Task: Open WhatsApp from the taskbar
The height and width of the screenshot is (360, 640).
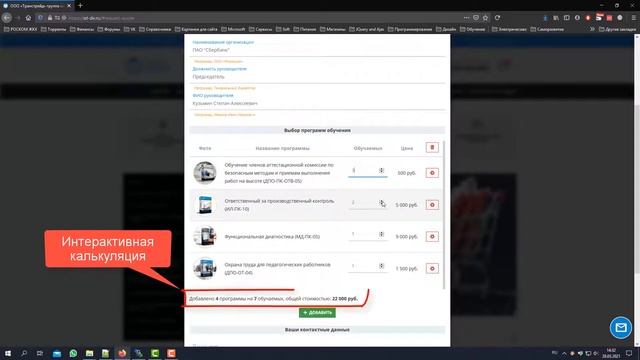Action: tap(73, 353)
